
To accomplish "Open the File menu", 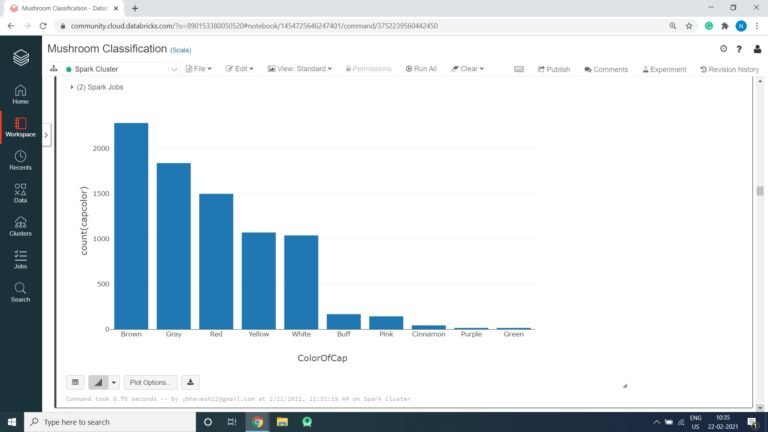I will (x=198, y=69).
